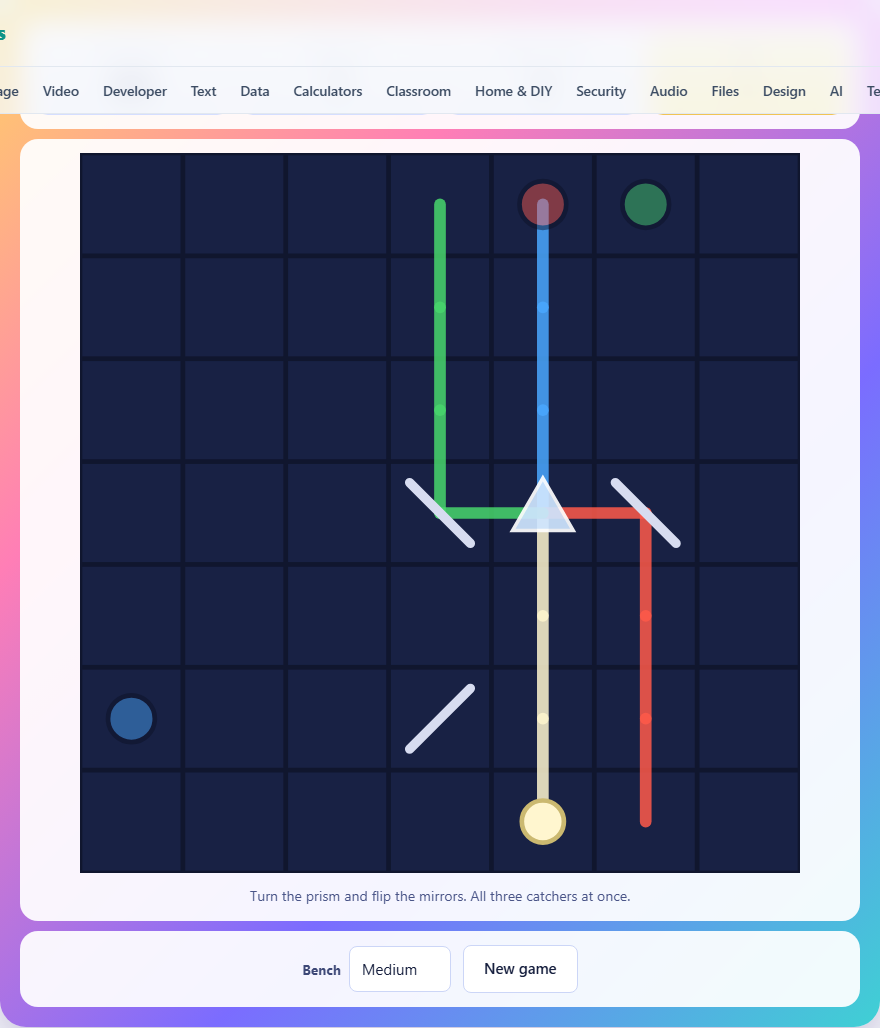The width and height of the screenshot is (880, 1028).
Task: Open the Video category
Action: click(x=61, y=91)
